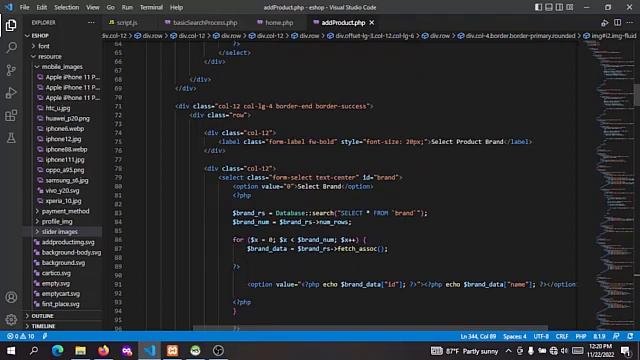Toggle Panel layout icon
Screen dimensions: 640x360
[549, 7]
